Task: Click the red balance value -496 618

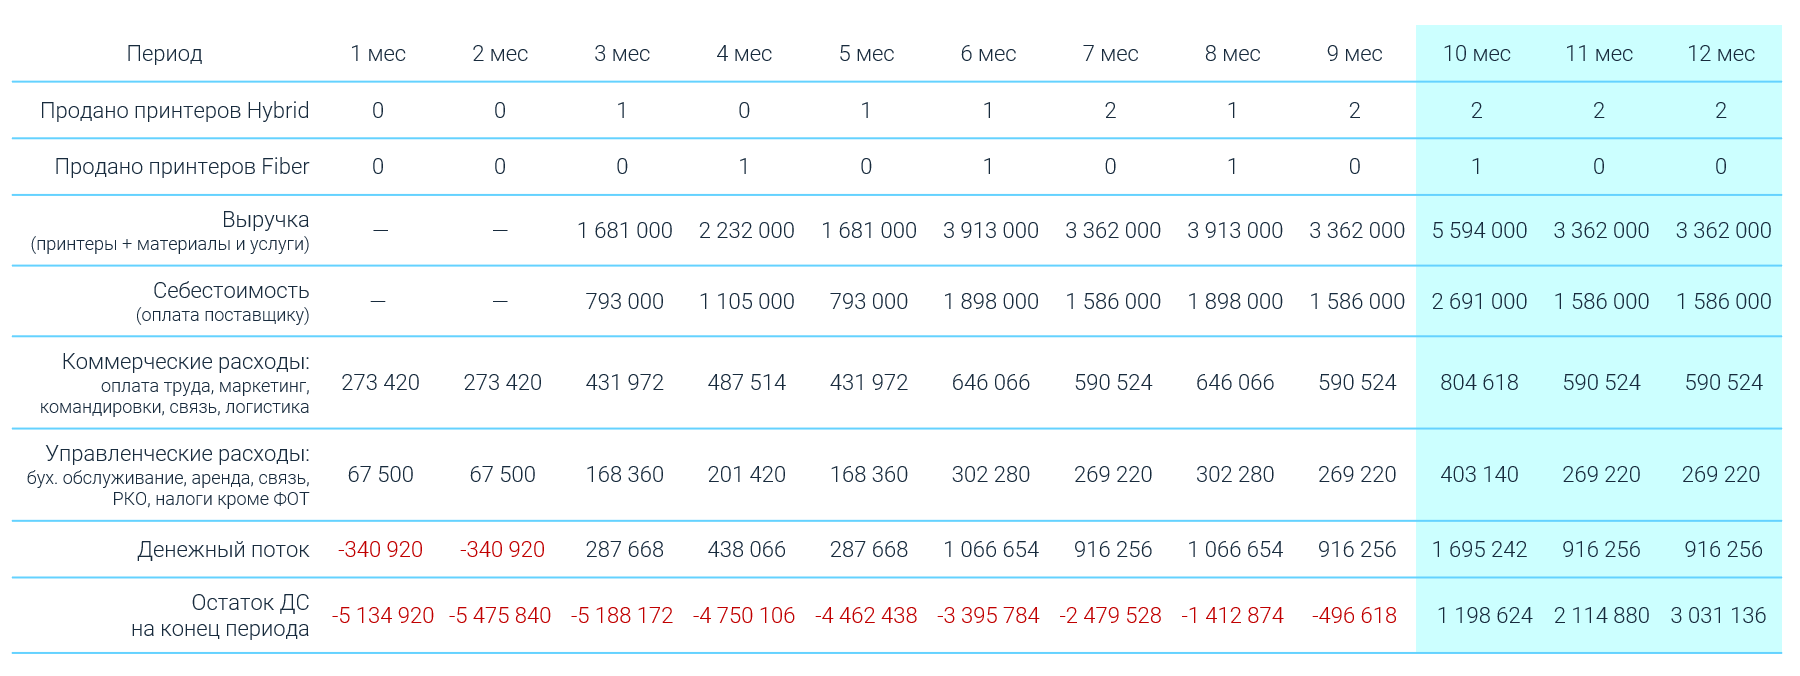Action: (x=1354, y=616)
